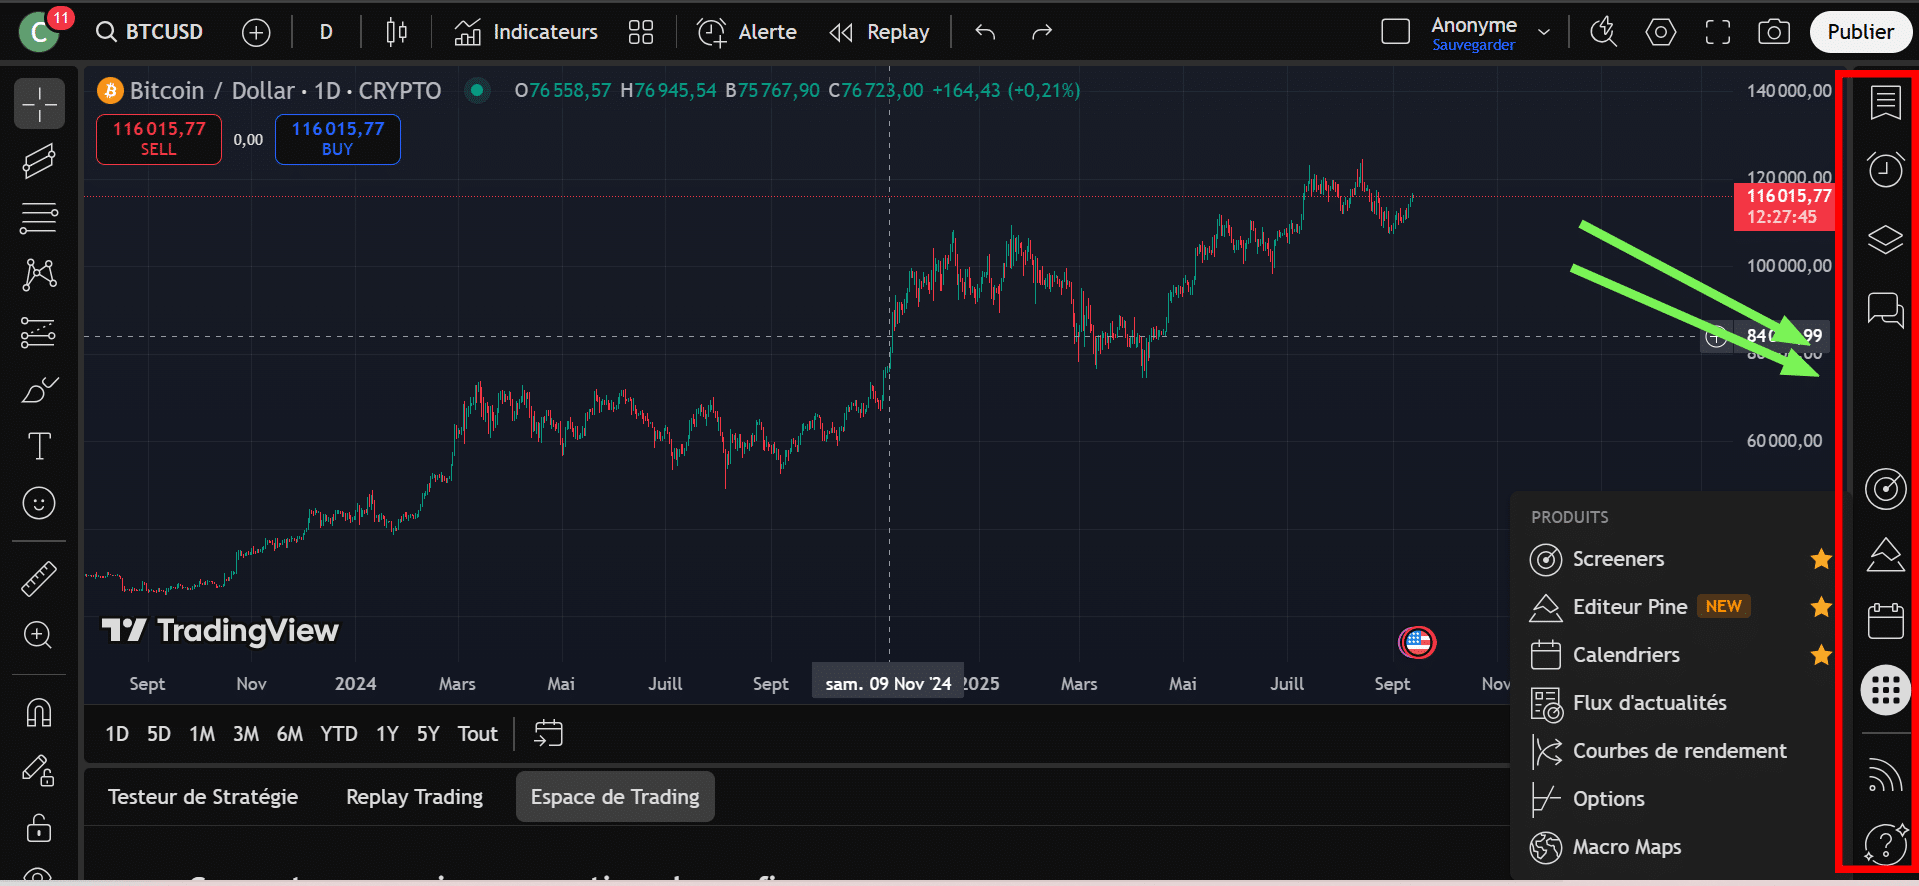This screenshot has width=1919, height=886.
Task: Open the D timeframe interval dropdown
Action: 326,32
